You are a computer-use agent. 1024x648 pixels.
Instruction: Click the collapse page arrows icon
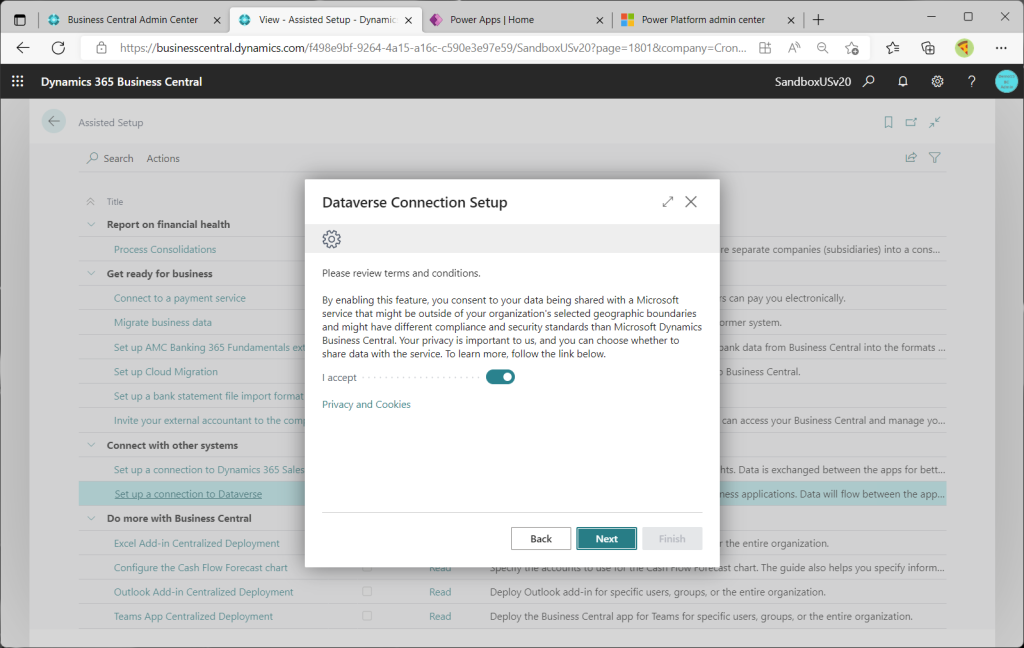pos(935,122)
